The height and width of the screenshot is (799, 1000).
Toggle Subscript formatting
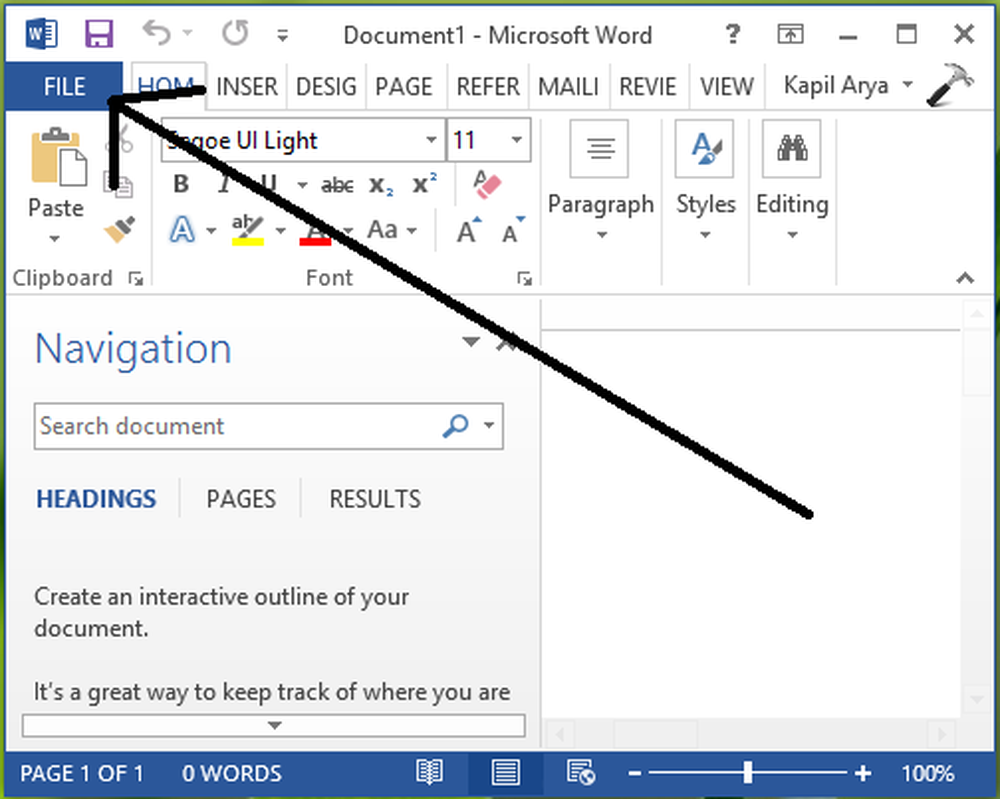coord(381,185)
